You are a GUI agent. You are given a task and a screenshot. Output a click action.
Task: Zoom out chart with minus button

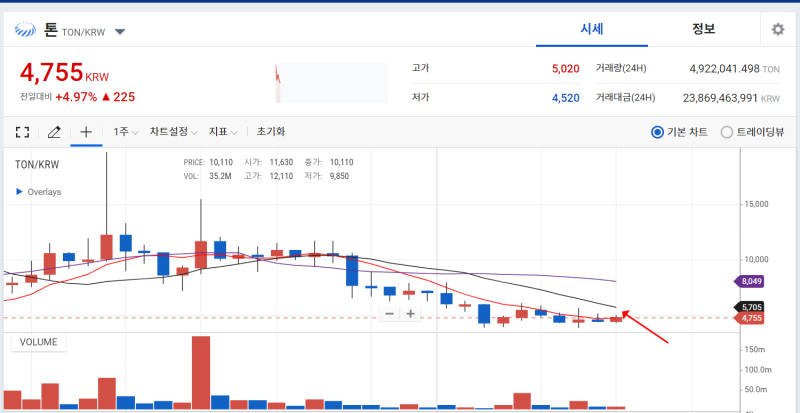click(390, 313)
